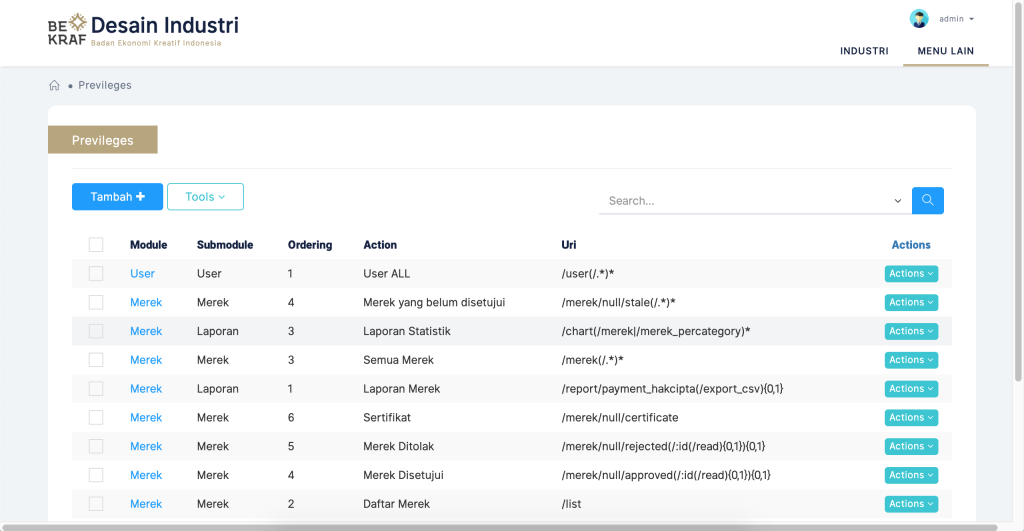The width and height of the screenshot is (1024, 531).
Task: Open Actions dropdown for Laporan Merek
Action: click(911, 389)
